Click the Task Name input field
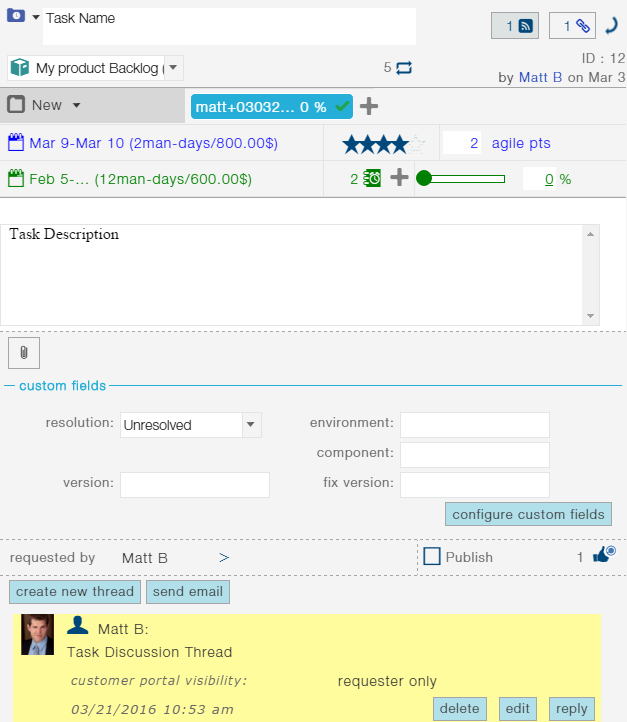Viewport: 627px width, 722px height. [229, 26]
